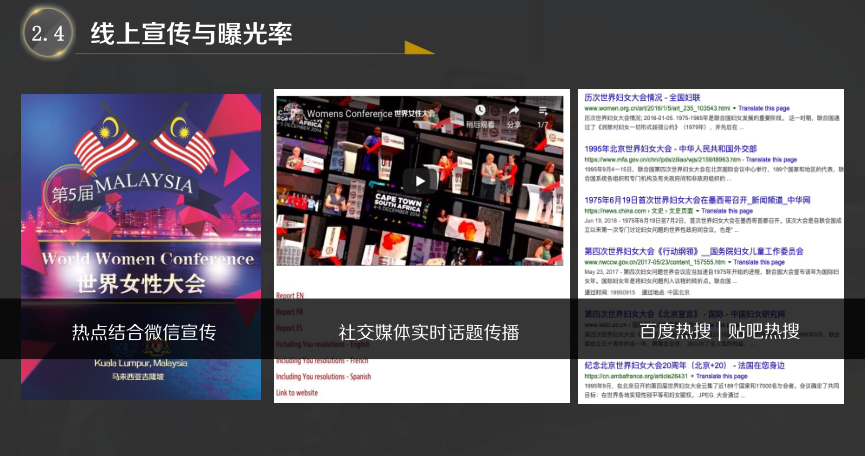The height and width of the screenshot is (456, 865).
Task: Open 'Including You resolutions - French' link
Action: (322, 361)
